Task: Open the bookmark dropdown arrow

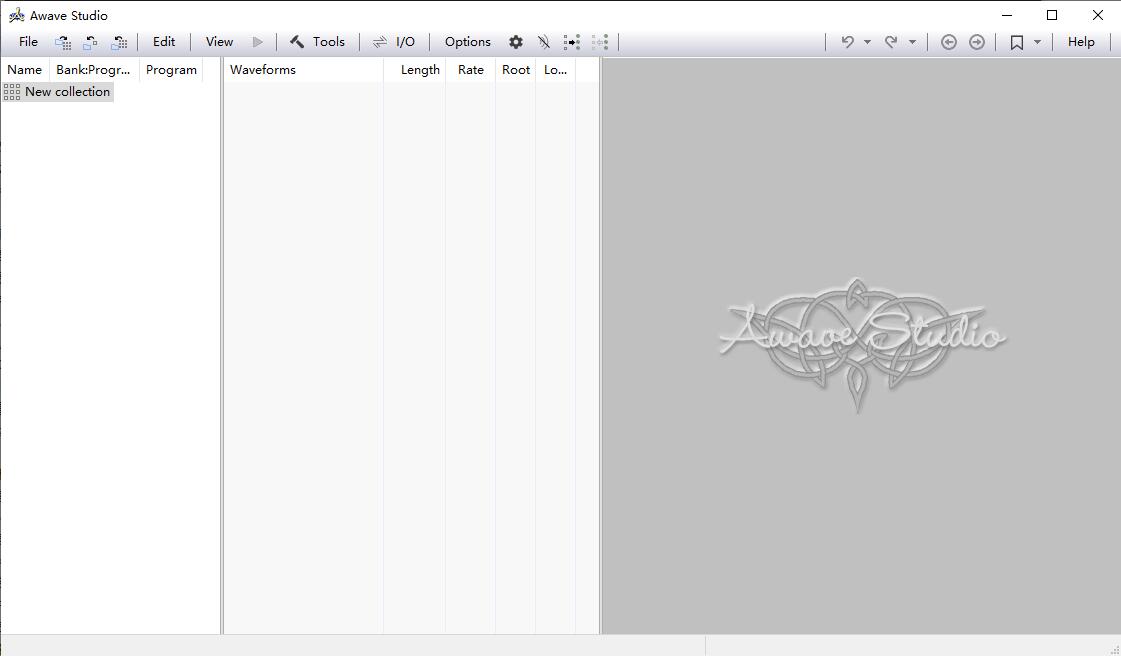Action: (1037, 42)
